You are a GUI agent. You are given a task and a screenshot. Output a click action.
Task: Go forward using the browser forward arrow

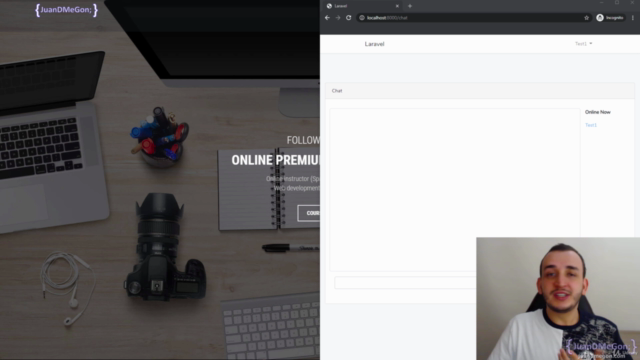[338, 18]
